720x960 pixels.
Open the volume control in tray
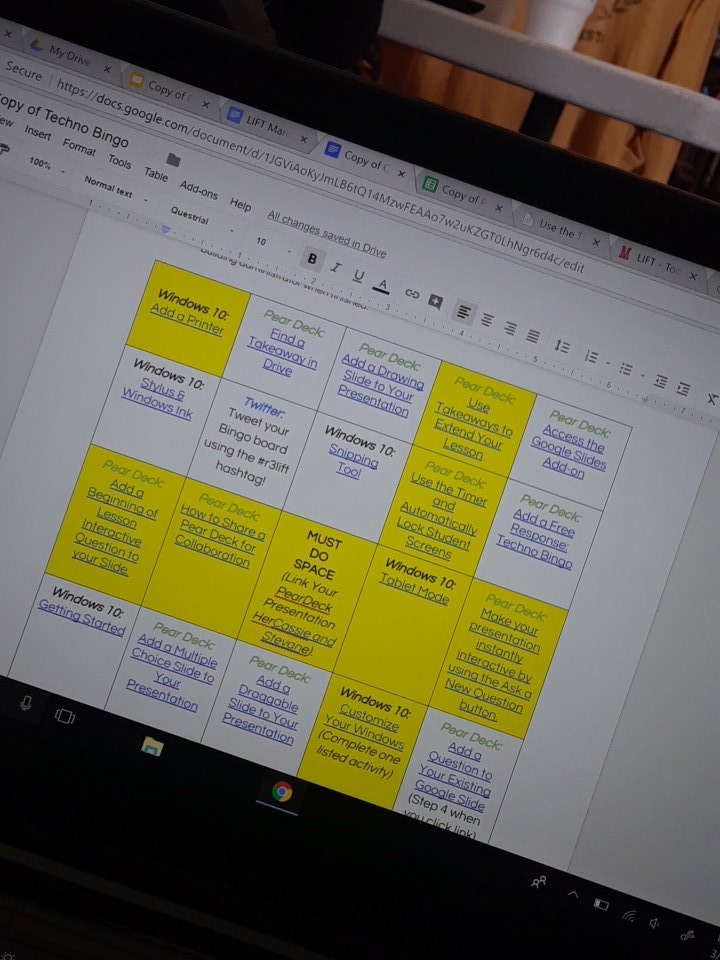click(655, 923)
